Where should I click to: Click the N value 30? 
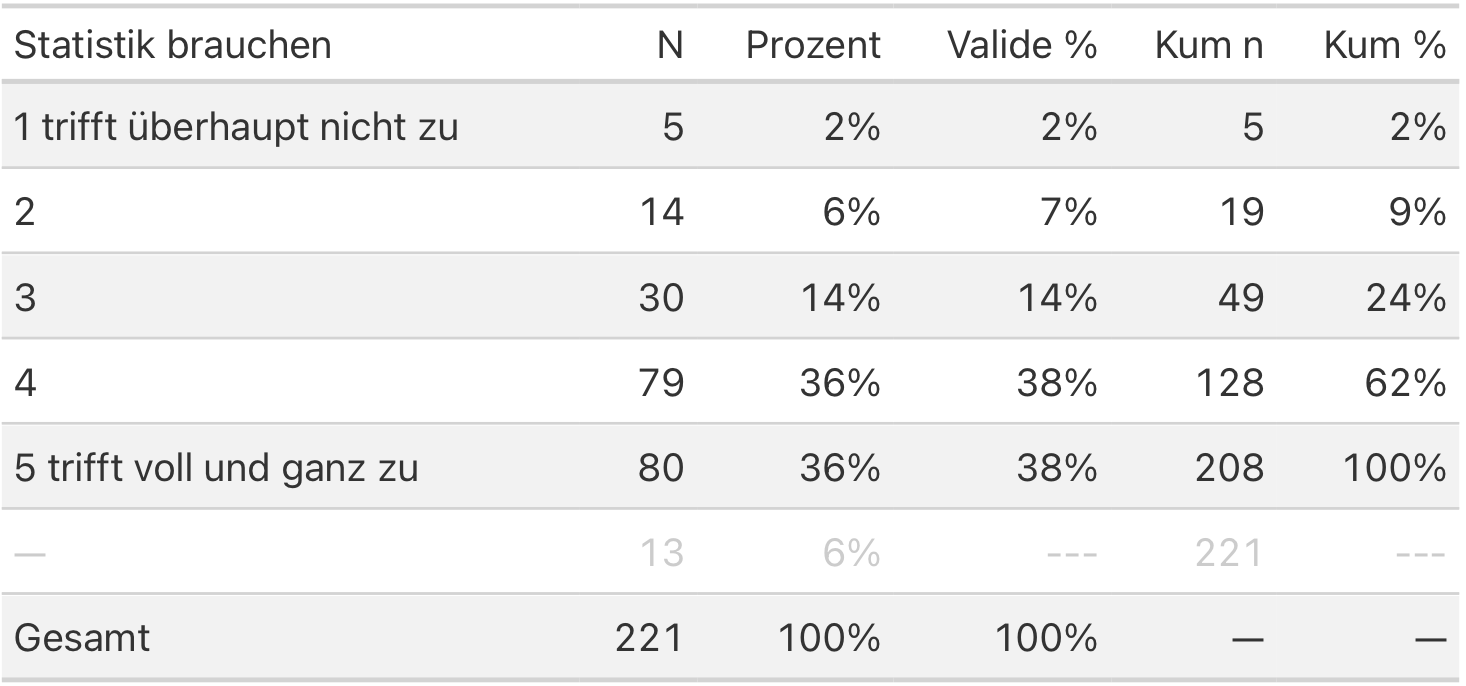(661, 297)
